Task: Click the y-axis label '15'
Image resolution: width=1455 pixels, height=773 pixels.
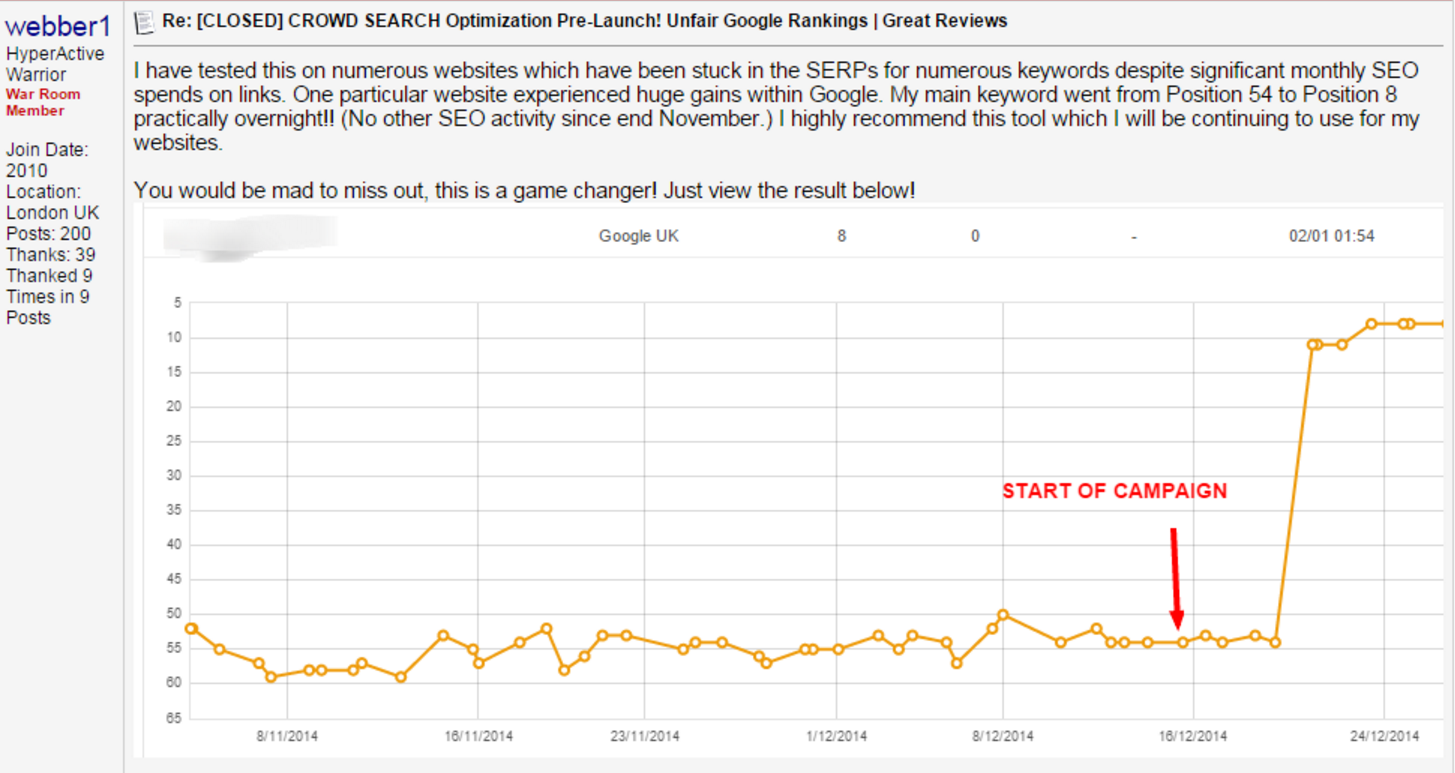Action: pos(174,372)
